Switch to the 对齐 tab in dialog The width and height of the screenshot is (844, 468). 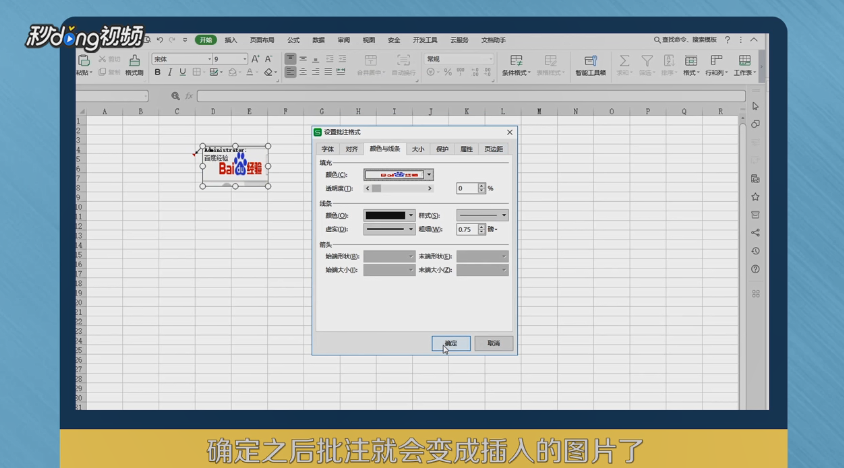click(x=351, y=149)
